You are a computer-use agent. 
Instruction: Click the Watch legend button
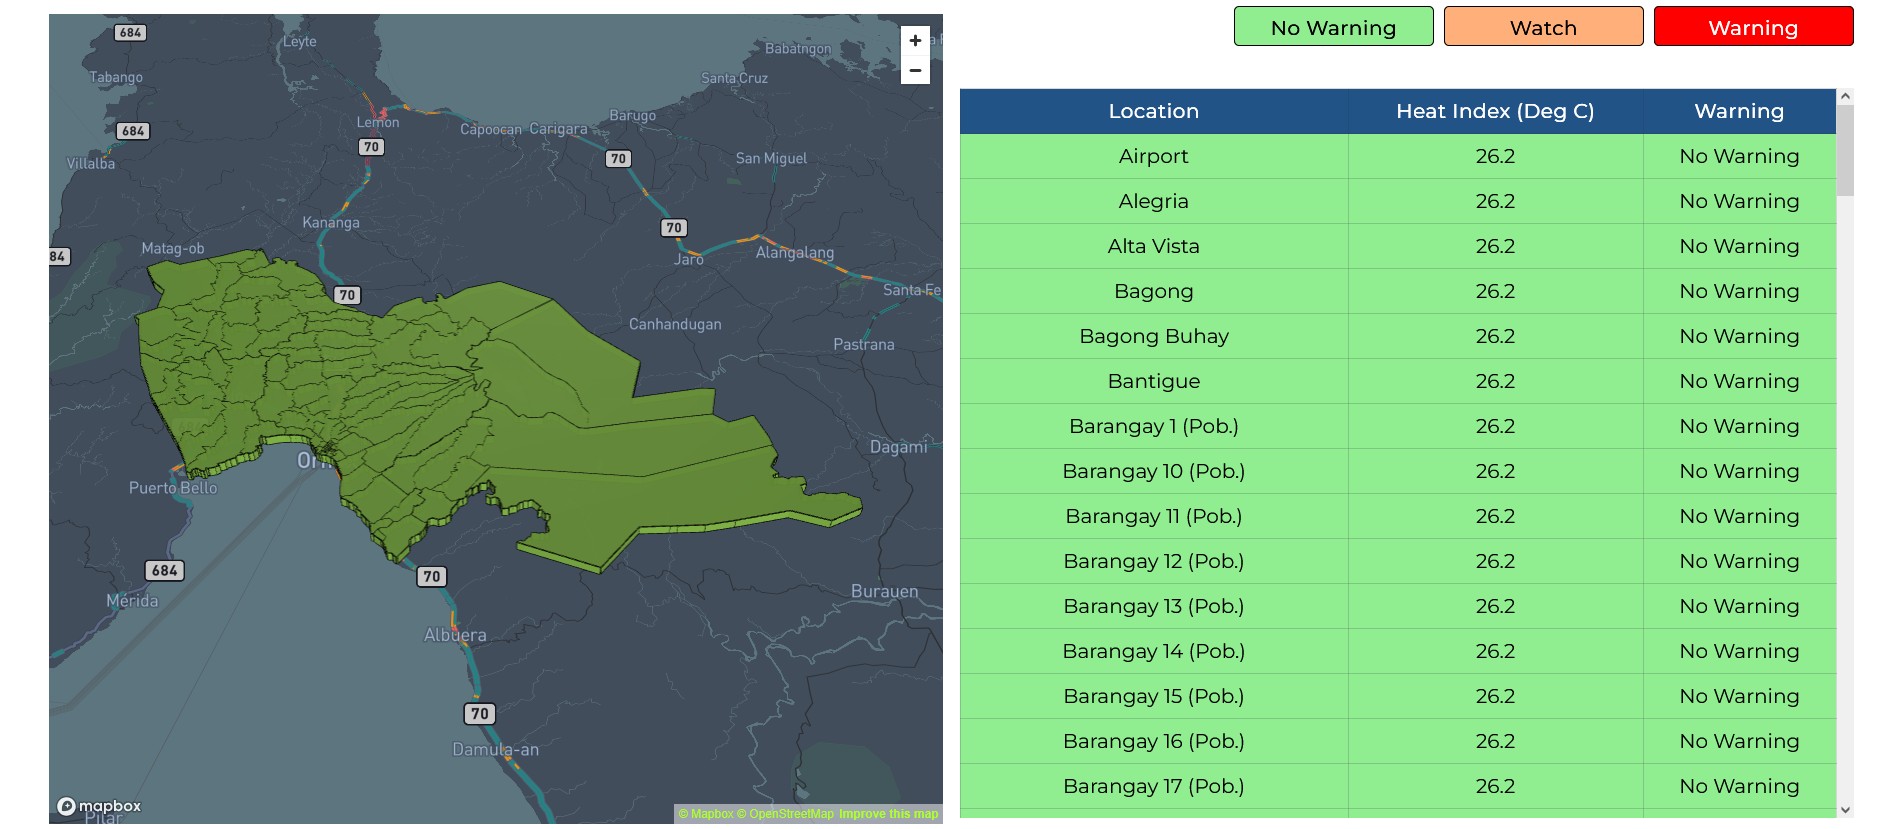(x=1543, y=27)
